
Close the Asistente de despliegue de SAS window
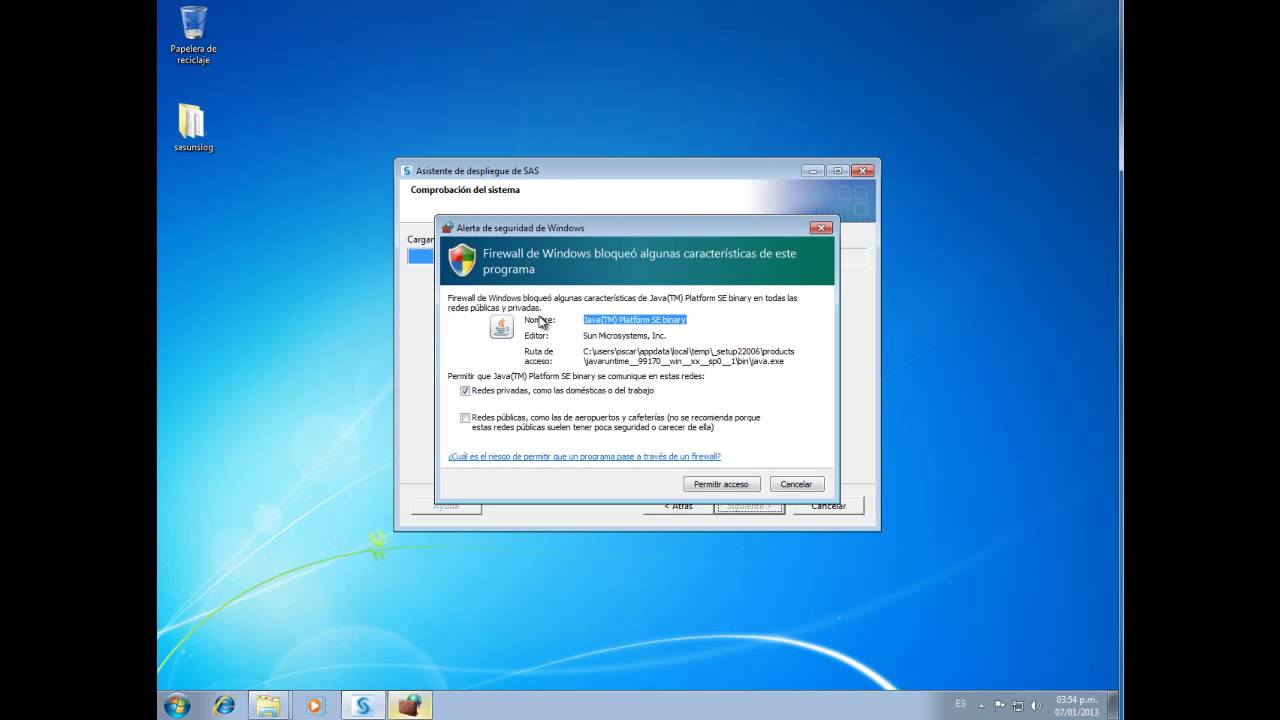(863, 171)
